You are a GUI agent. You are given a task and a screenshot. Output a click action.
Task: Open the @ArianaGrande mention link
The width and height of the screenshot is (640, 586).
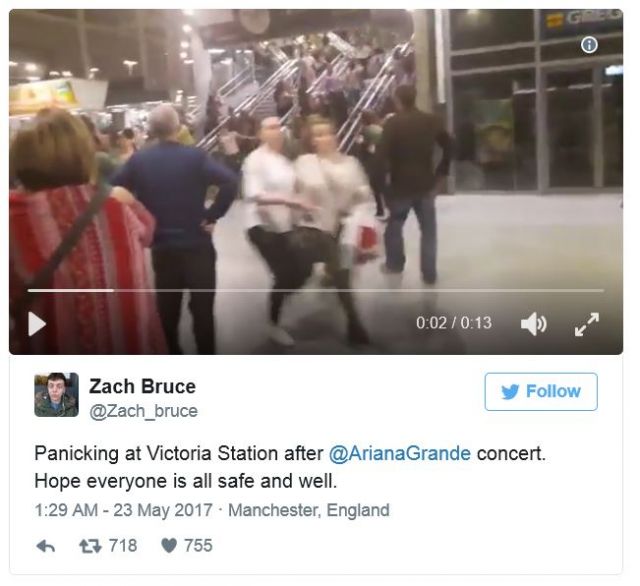[x=400, y=454]
